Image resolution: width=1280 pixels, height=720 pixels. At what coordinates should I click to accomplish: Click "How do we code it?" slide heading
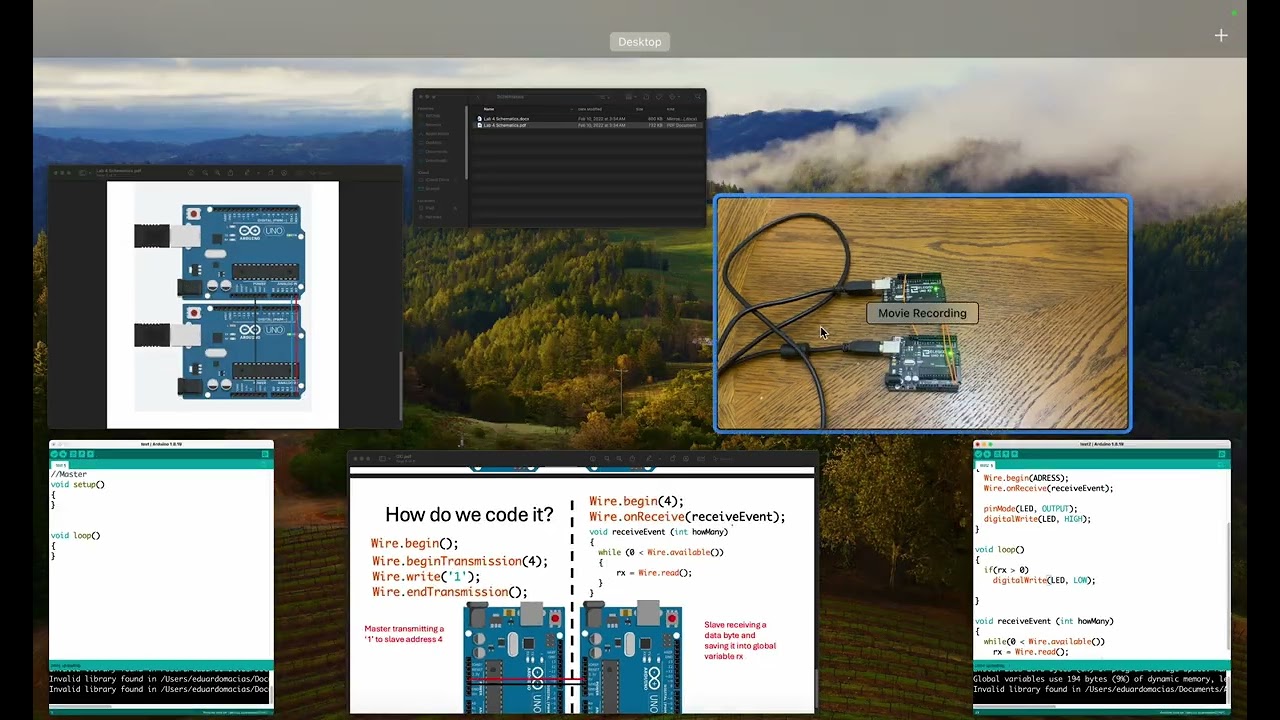click(469, 515)
